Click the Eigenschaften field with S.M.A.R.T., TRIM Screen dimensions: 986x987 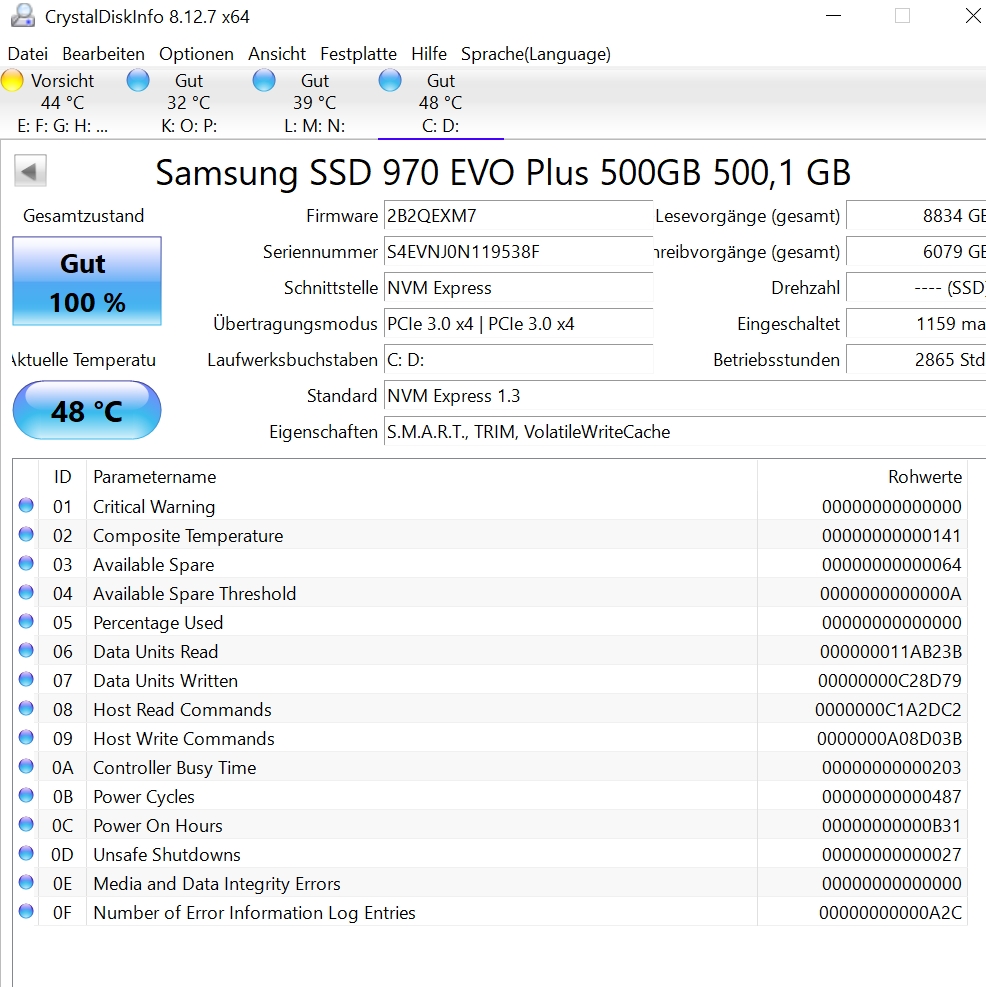click(685, 432)
